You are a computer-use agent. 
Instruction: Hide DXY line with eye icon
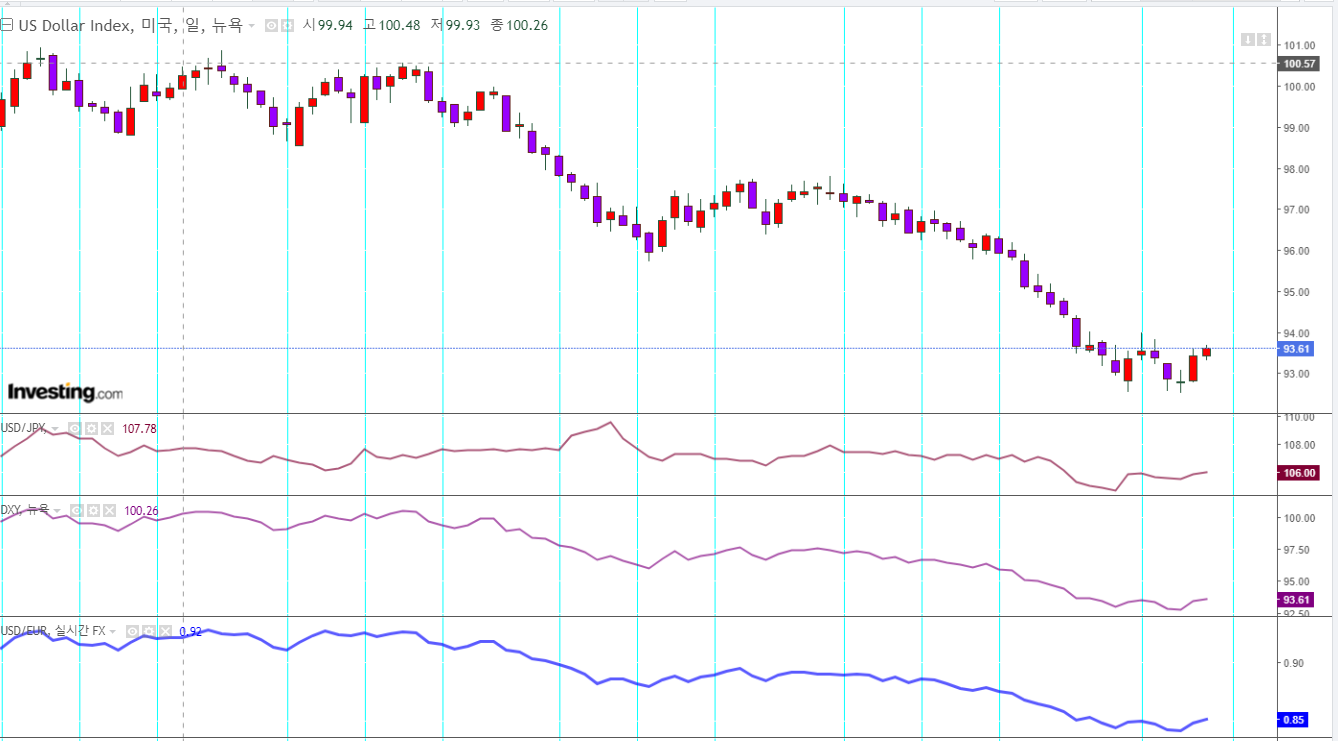[x=77, y=511]
